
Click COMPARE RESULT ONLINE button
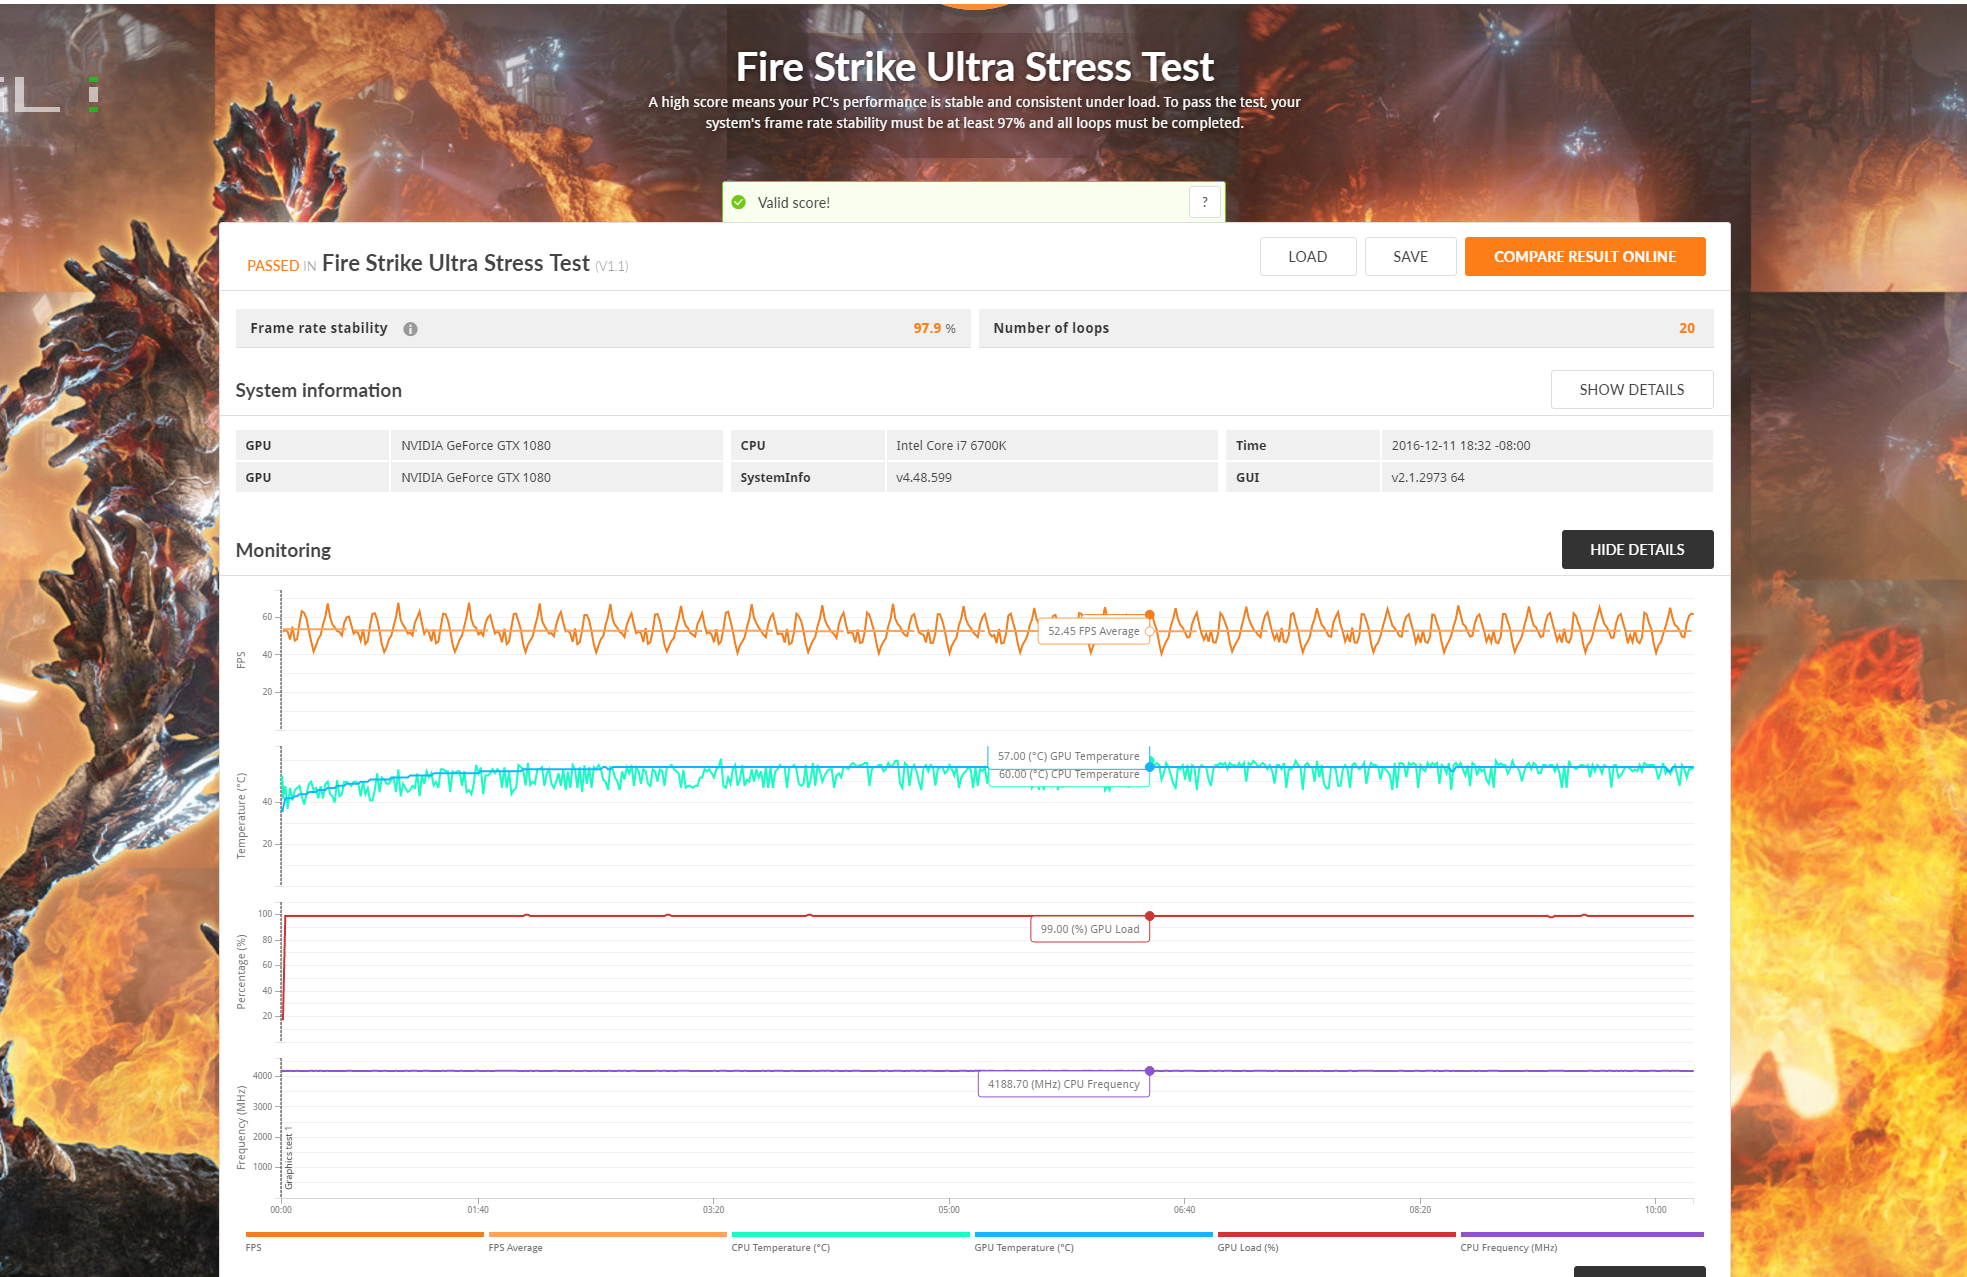coord(1585,257)
